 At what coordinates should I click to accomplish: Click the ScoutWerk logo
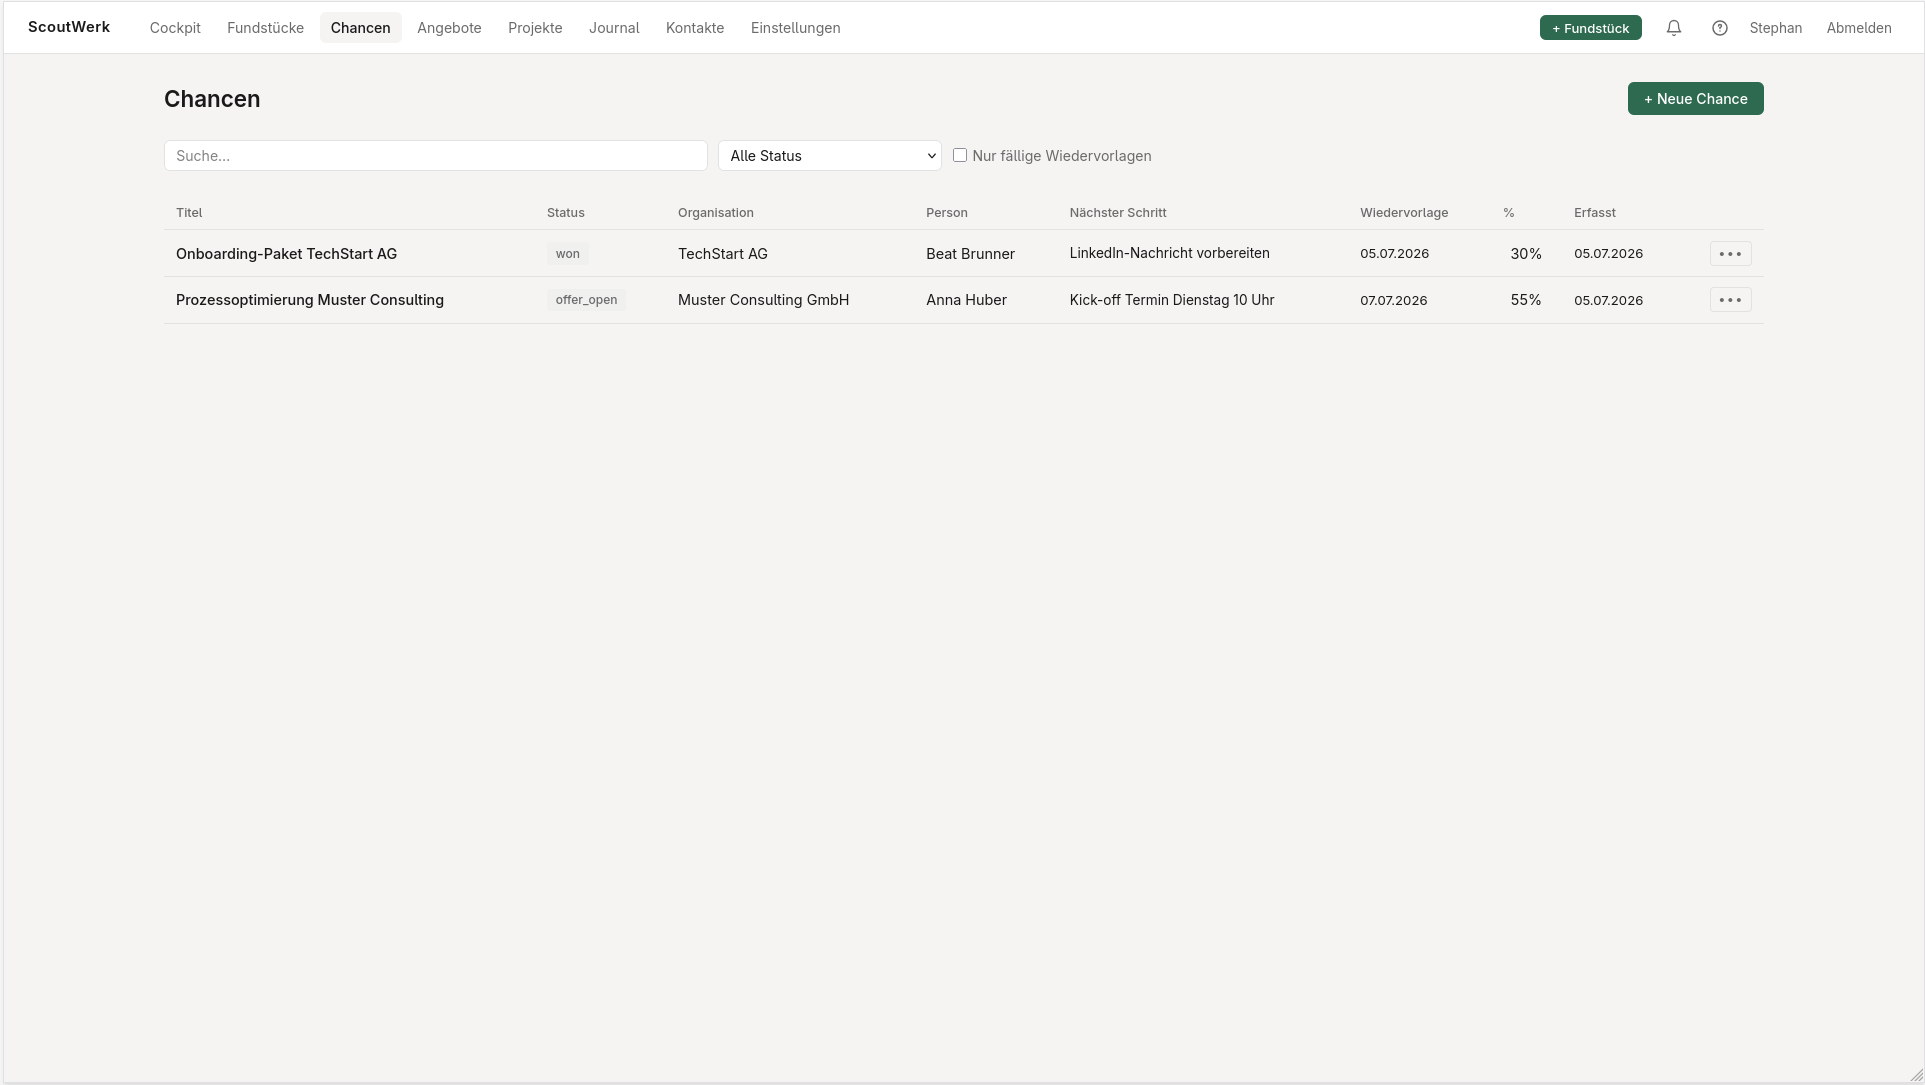coord(69,27)
